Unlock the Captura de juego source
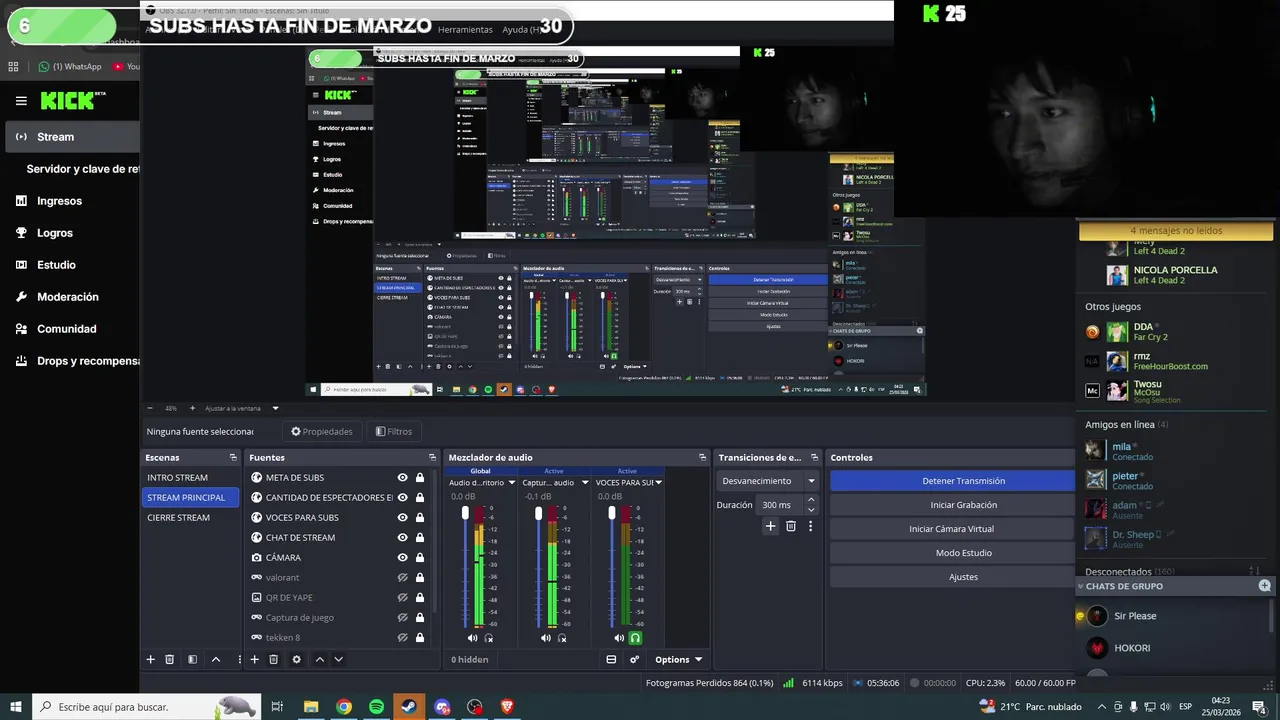Viewport: 1280px width, 720px height. pos(420,618)
